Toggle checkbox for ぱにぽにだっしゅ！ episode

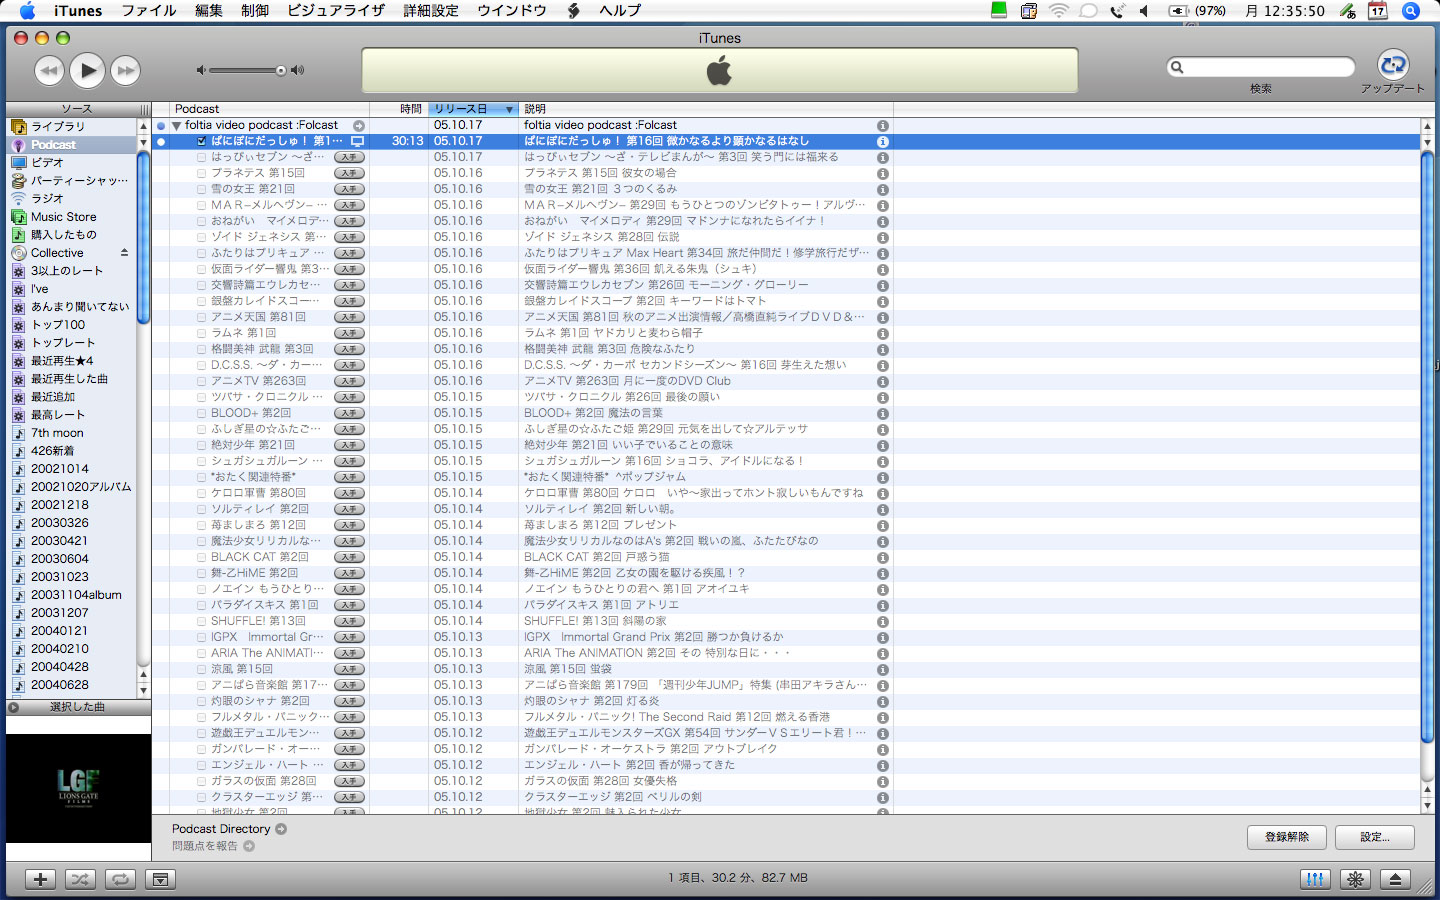pyautogui.click(x=202, y=142)
